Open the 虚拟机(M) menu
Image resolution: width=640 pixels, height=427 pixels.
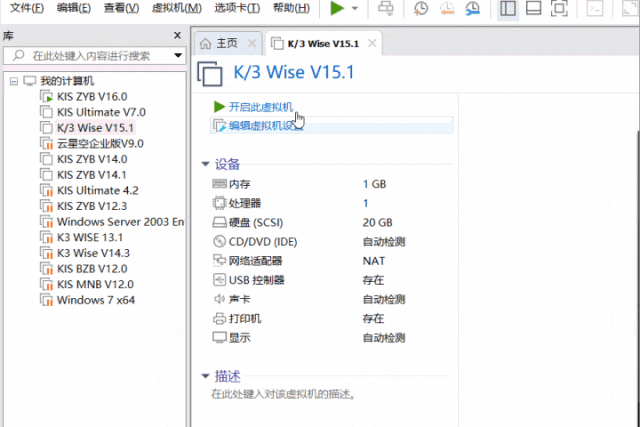tap(177, 8)
